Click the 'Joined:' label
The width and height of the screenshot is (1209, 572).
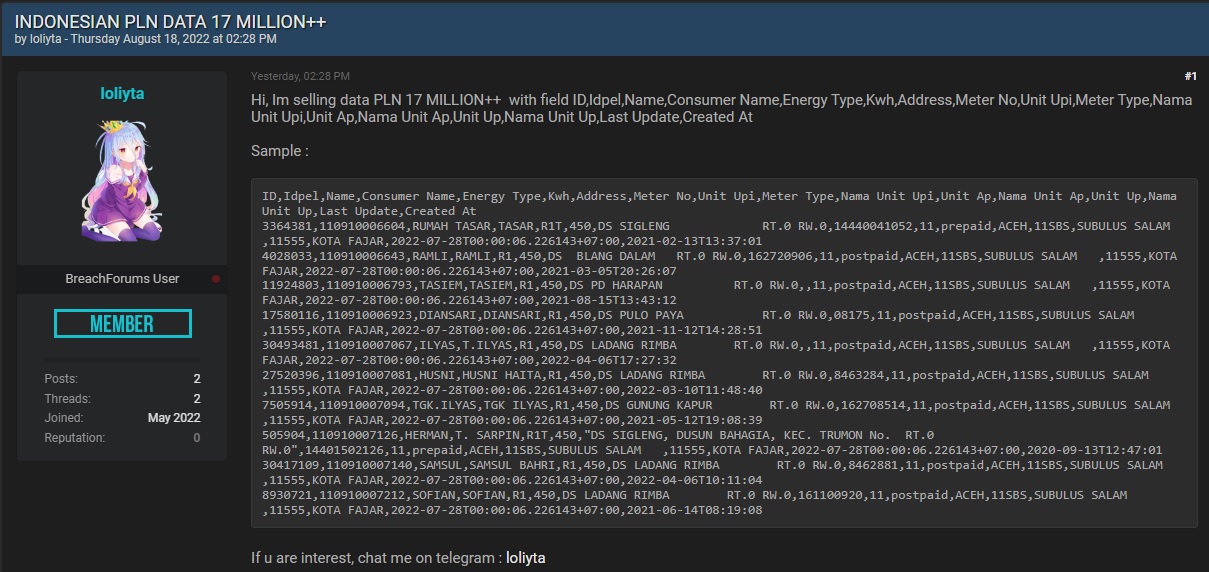[64, 418]
